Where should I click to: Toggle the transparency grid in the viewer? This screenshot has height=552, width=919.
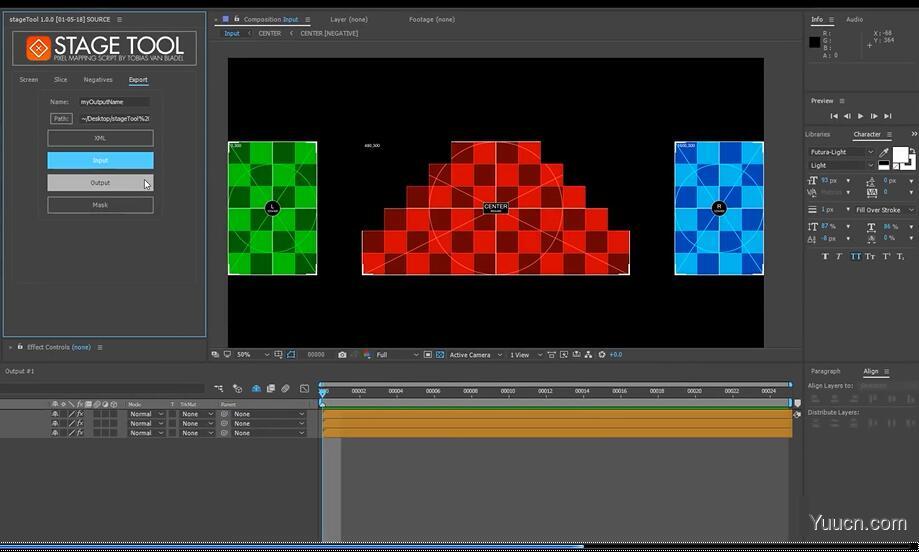tap(439, 355)
